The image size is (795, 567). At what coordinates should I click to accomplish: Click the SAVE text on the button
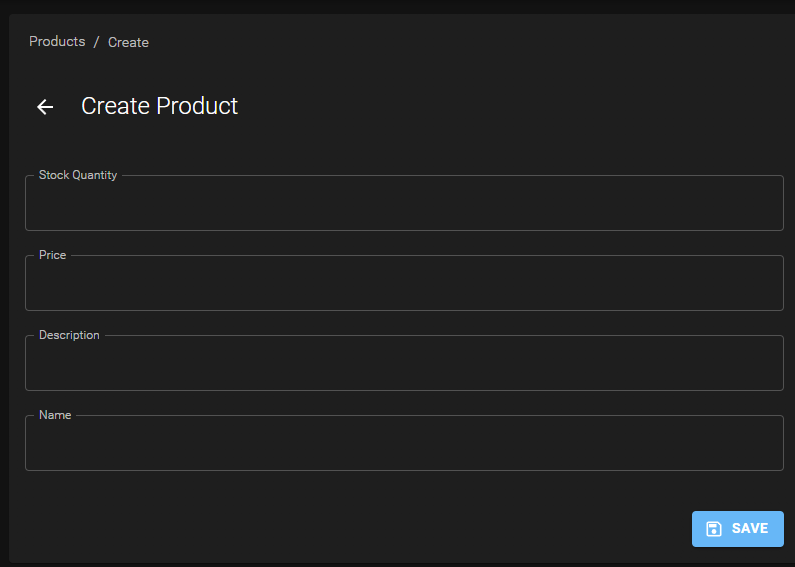point(750,529)
